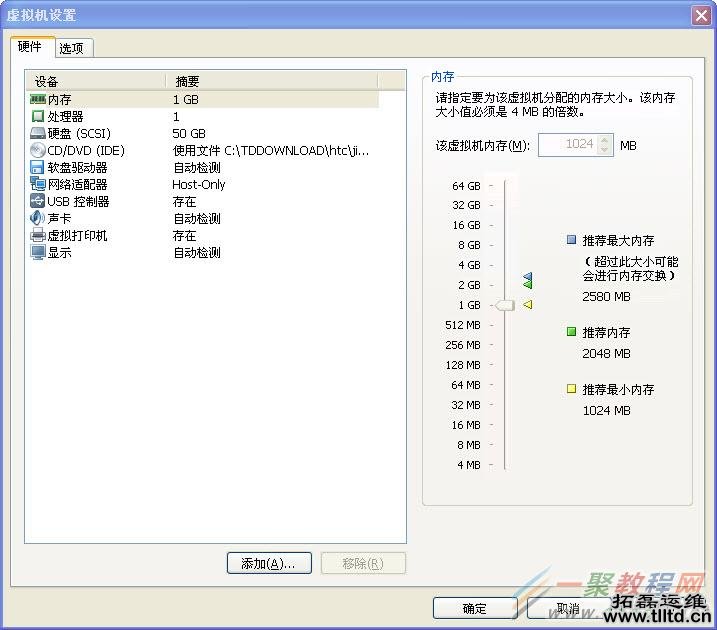This screenshot has width=717, height=630.
Task: Click the 2580 MB maximum memory value
Action: click(x=606, y=297)
